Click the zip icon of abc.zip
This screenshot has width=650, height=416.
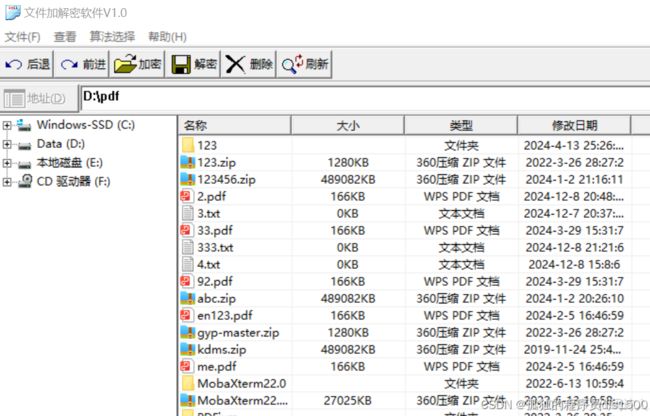point(188,298)
